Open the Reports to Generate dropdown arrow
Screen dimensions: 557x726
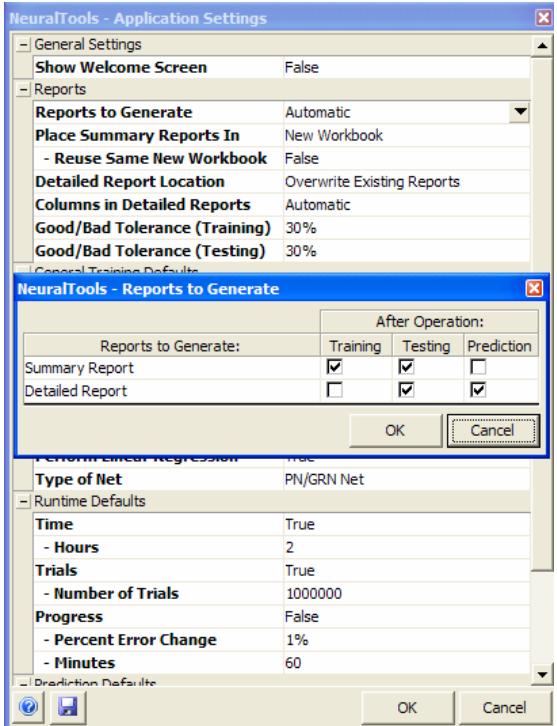click(x=520, y=112)
